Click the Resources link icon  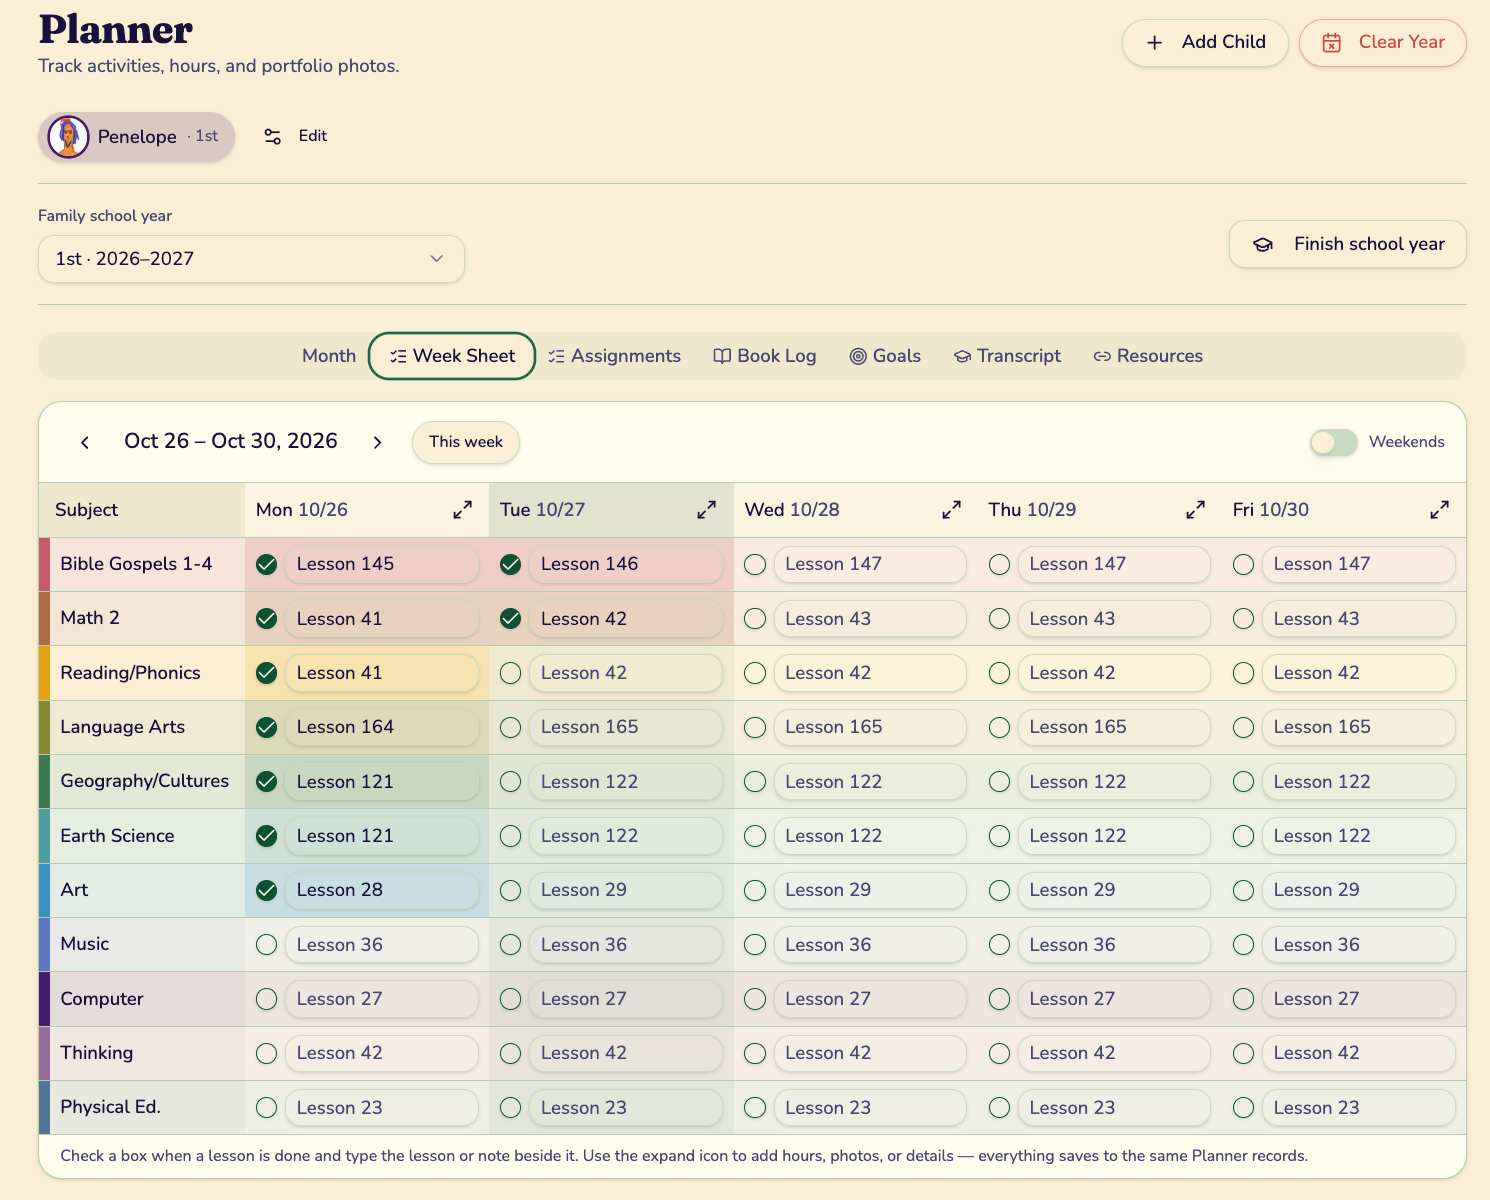(x=1102, y=356)
